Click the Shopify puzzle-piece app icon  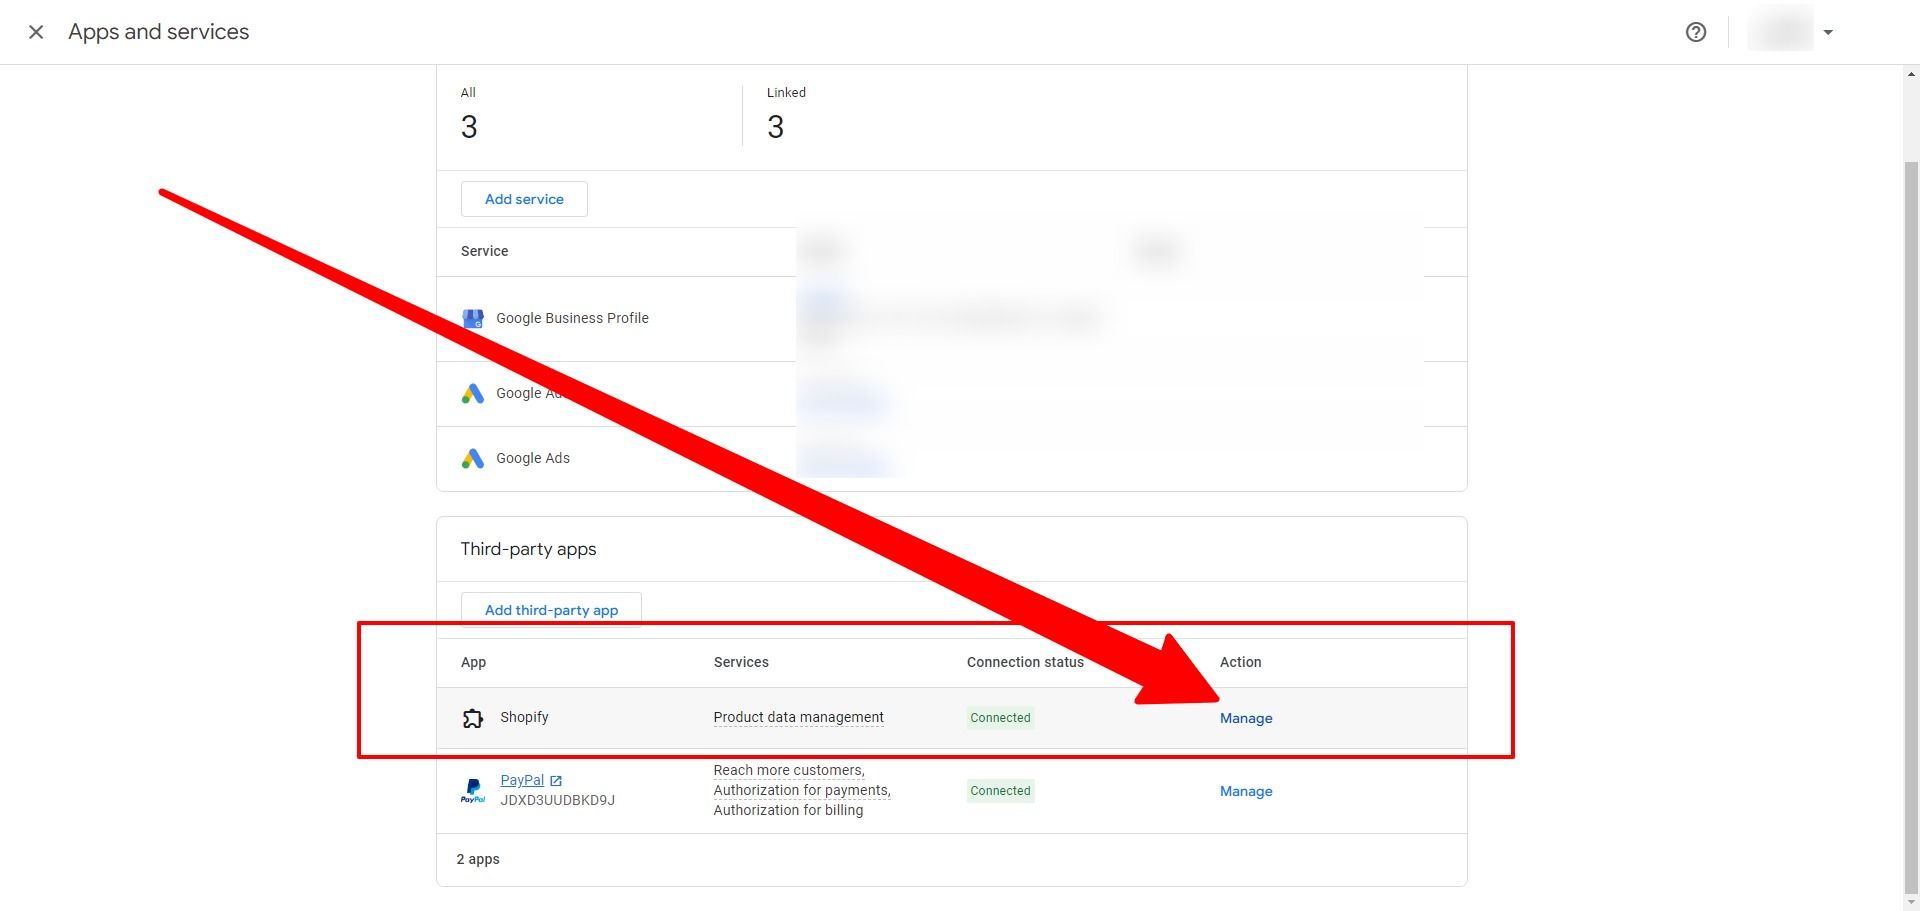[473, 718]
